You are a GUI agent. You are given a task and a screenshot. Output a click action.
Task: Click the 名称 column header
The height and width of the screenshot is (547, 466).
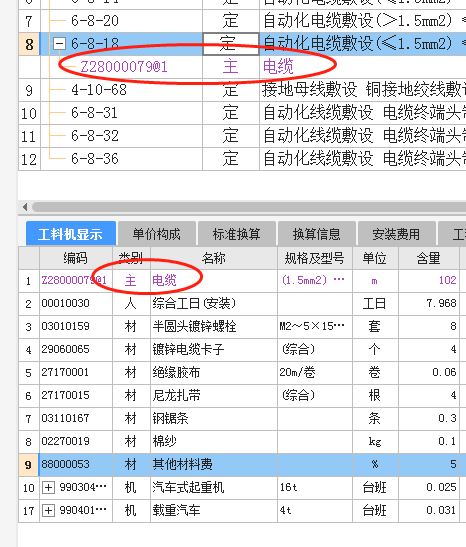coord(214,258)
